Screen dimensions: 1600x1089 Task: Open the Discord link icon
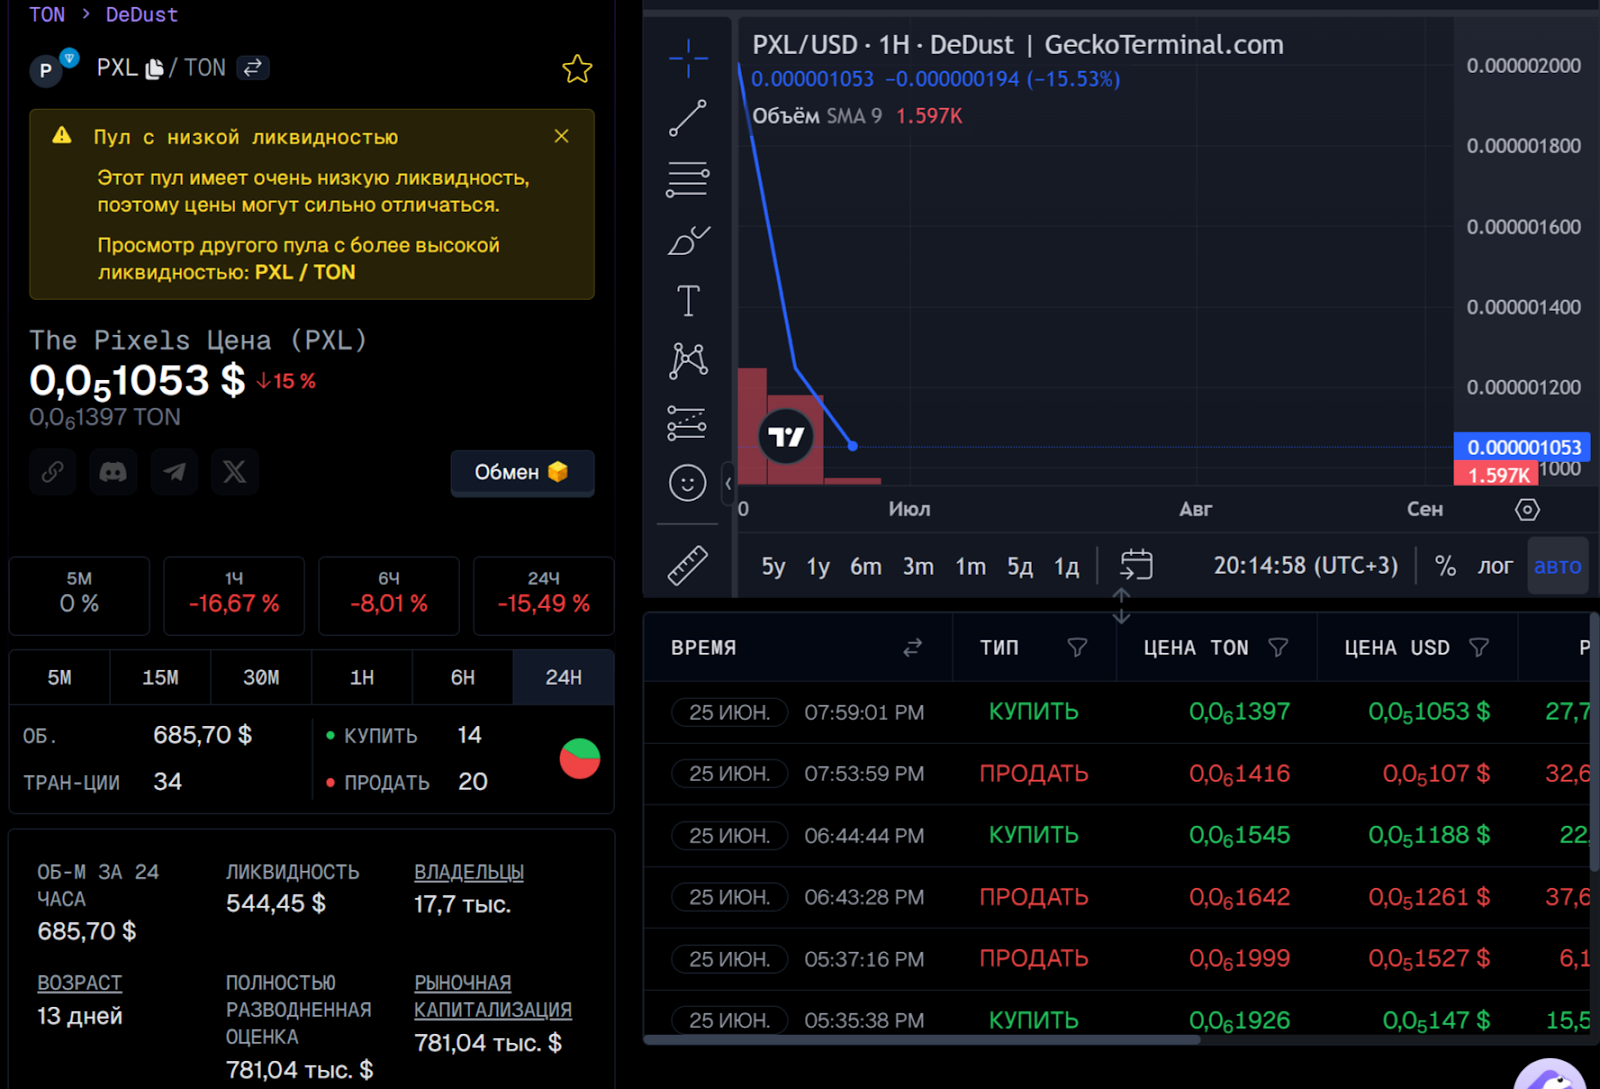pos(113,471)
